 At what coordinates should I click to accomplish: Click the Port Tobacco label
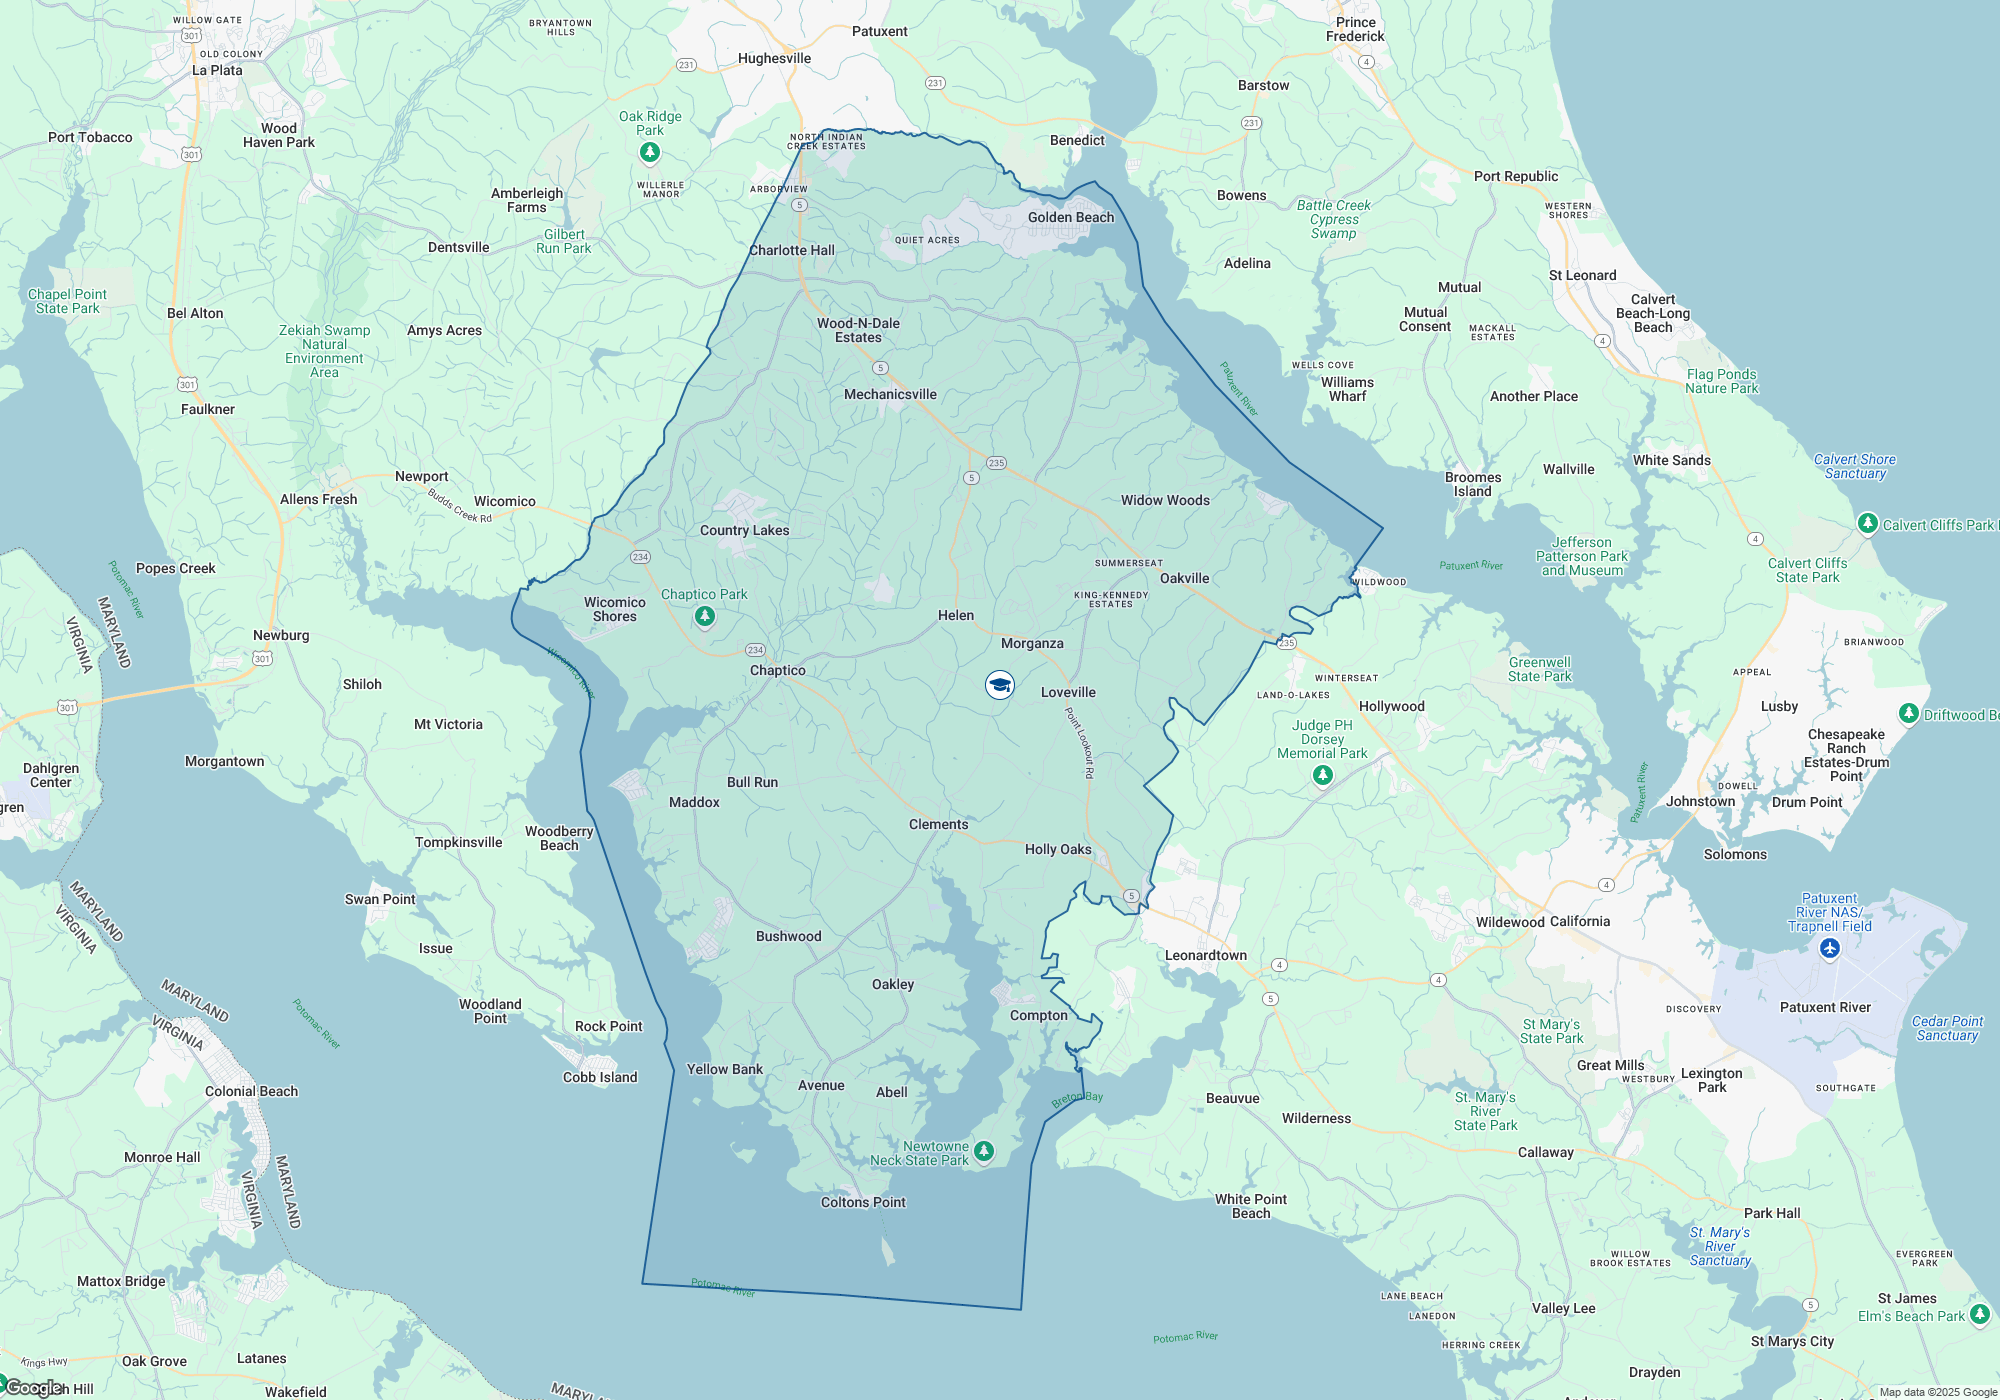click(x=90, y=137)
